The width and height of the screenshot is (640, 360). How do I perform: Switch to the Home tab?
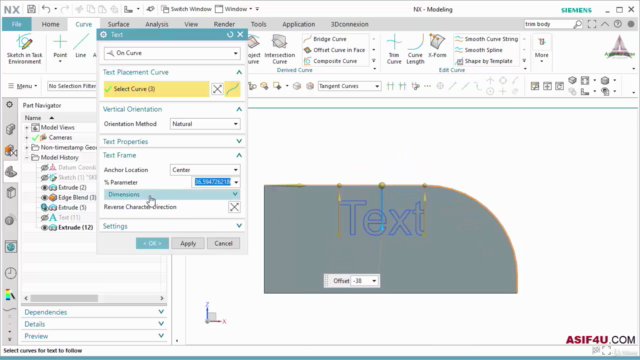pyautogui.click(x=50, y=24)
